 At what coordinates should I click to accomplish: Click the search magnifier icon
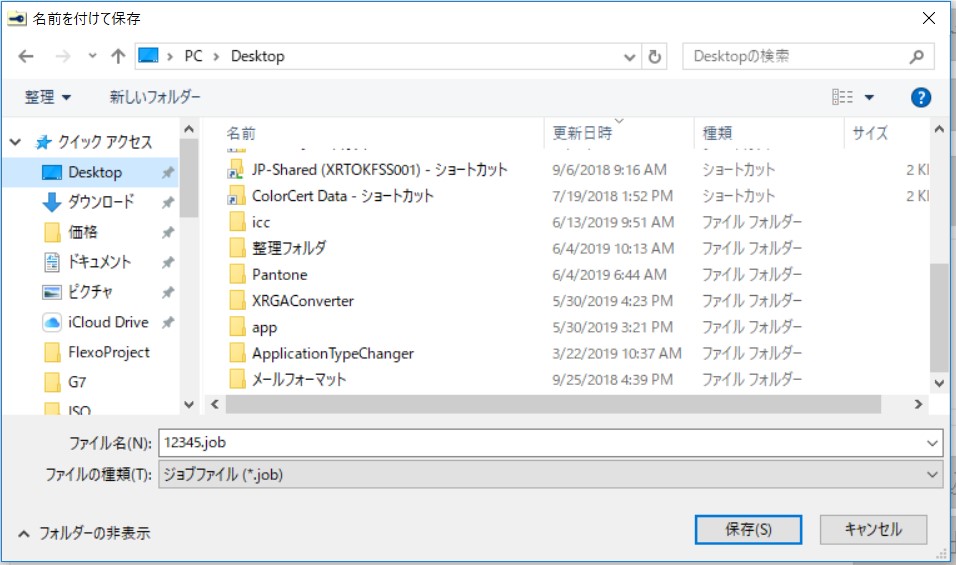point(916,57)
